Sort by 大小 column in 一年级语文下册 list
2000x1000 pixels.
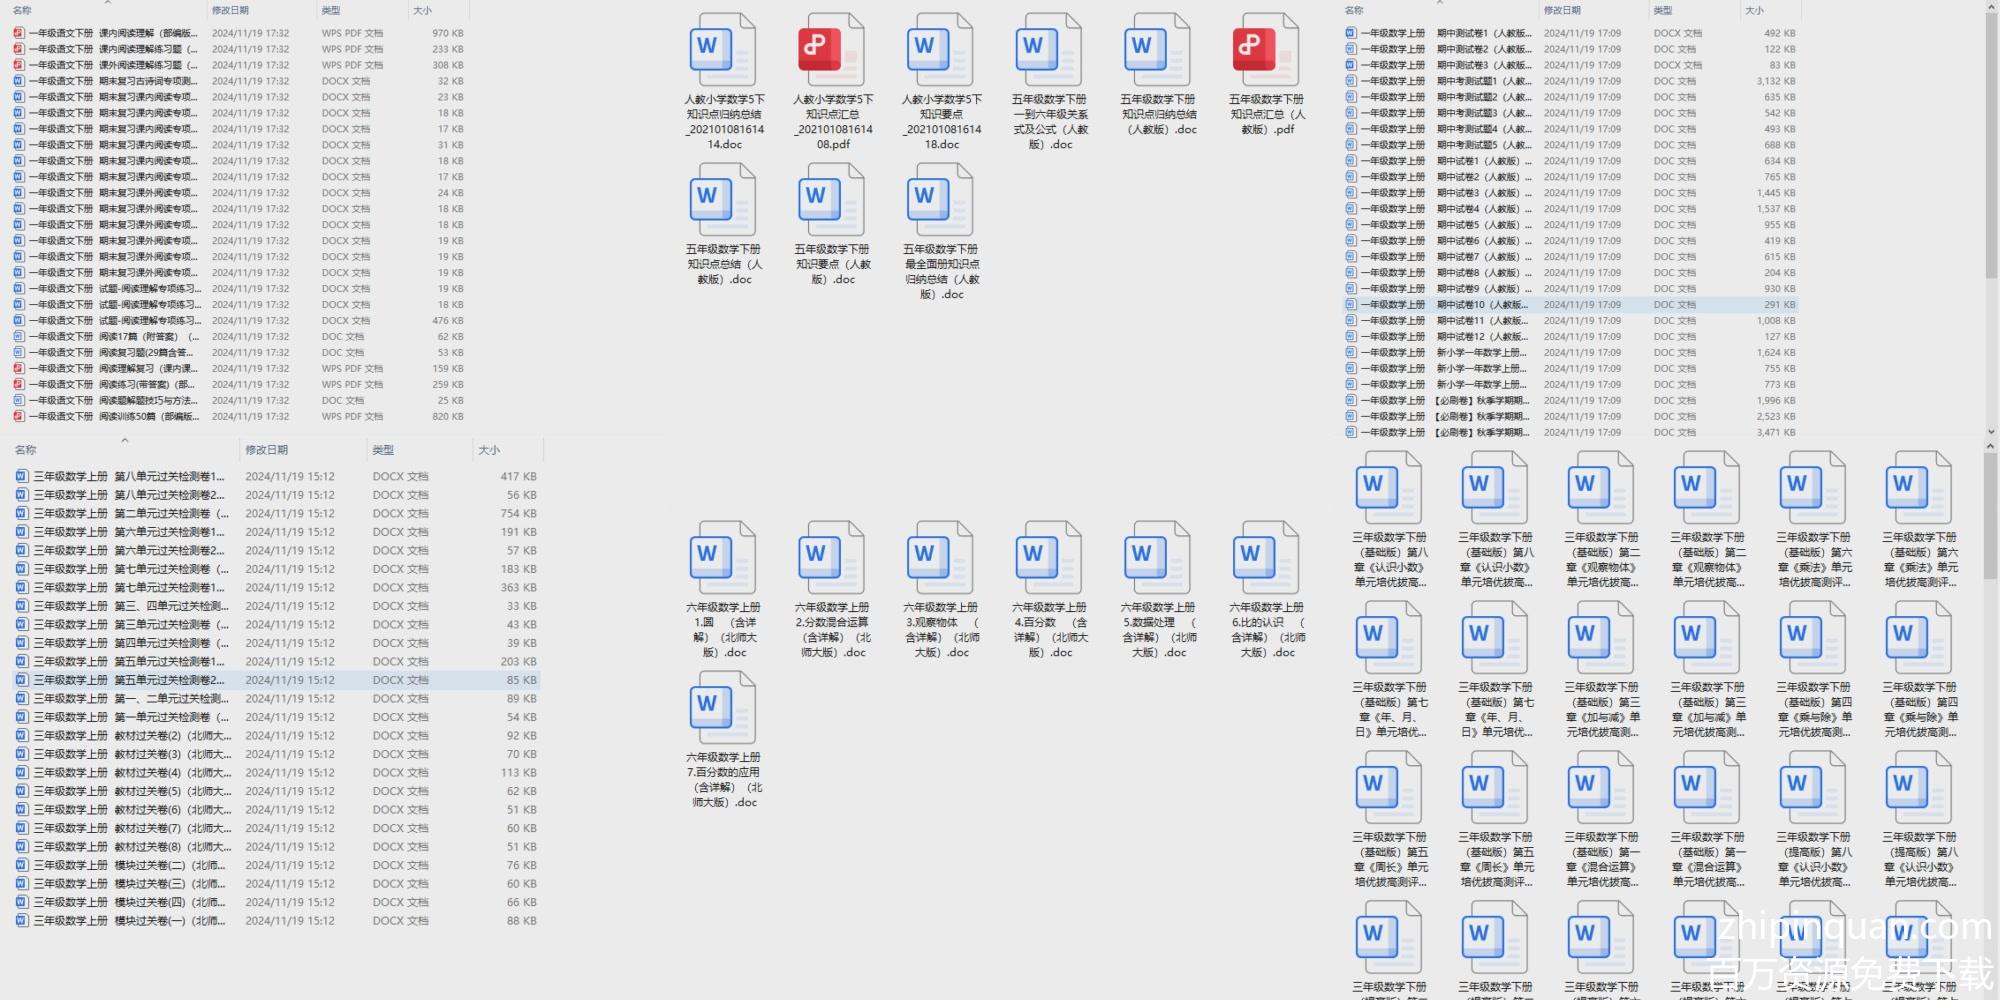tap(423, 10)
